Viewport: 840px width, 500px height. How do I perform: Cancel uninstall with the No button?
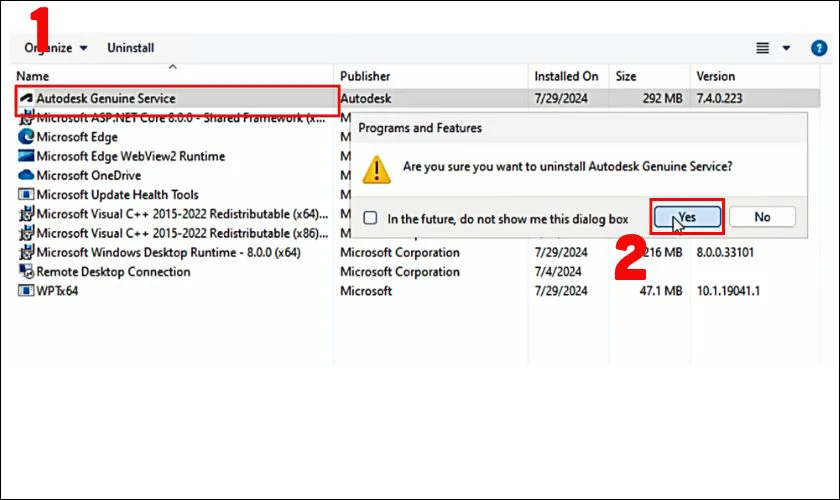[x=762, y=217]
